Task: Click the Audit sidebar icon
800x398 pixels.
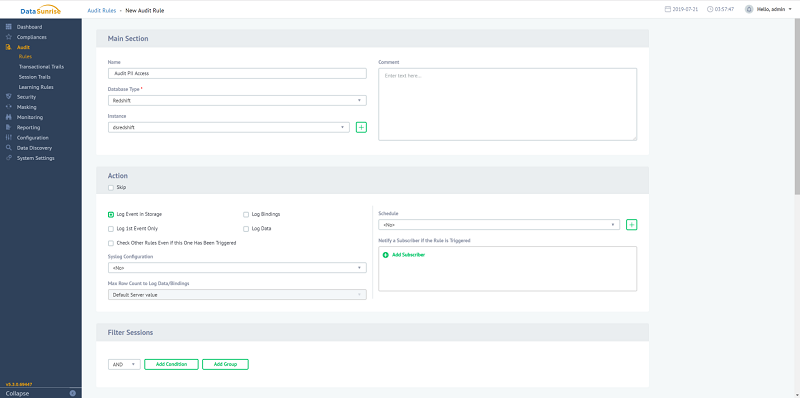Action: (x=8, y=47)
